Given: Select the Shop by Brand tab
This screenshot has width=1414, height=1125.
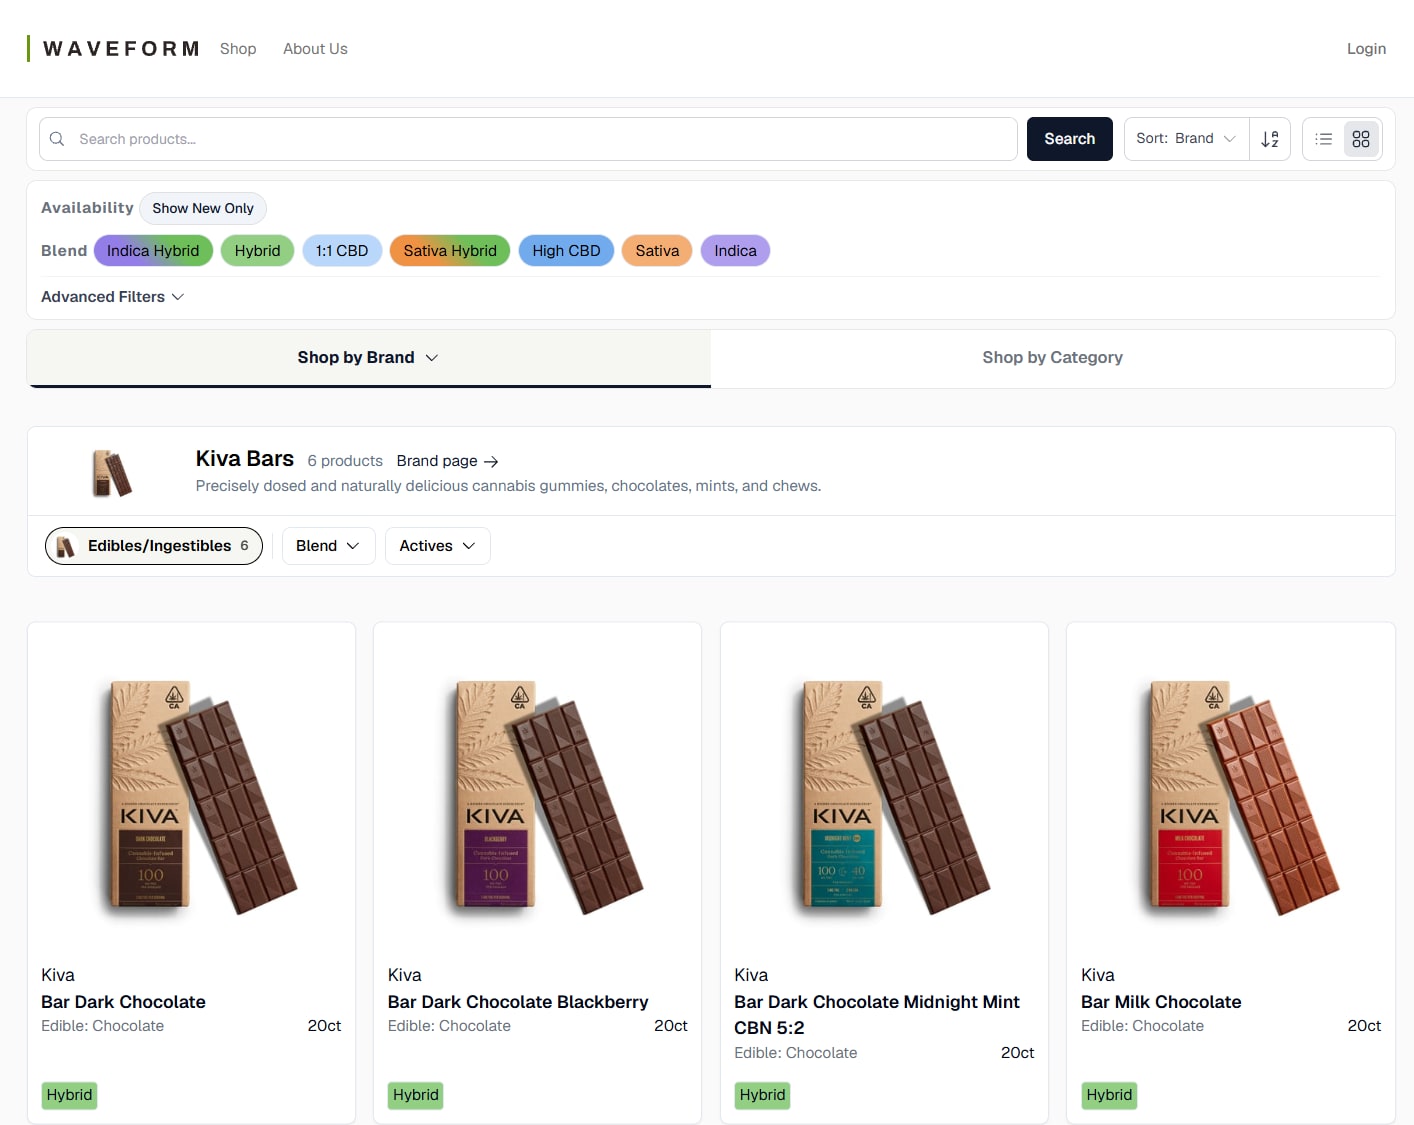Looking at the screenshot, I should coord(369,358).
